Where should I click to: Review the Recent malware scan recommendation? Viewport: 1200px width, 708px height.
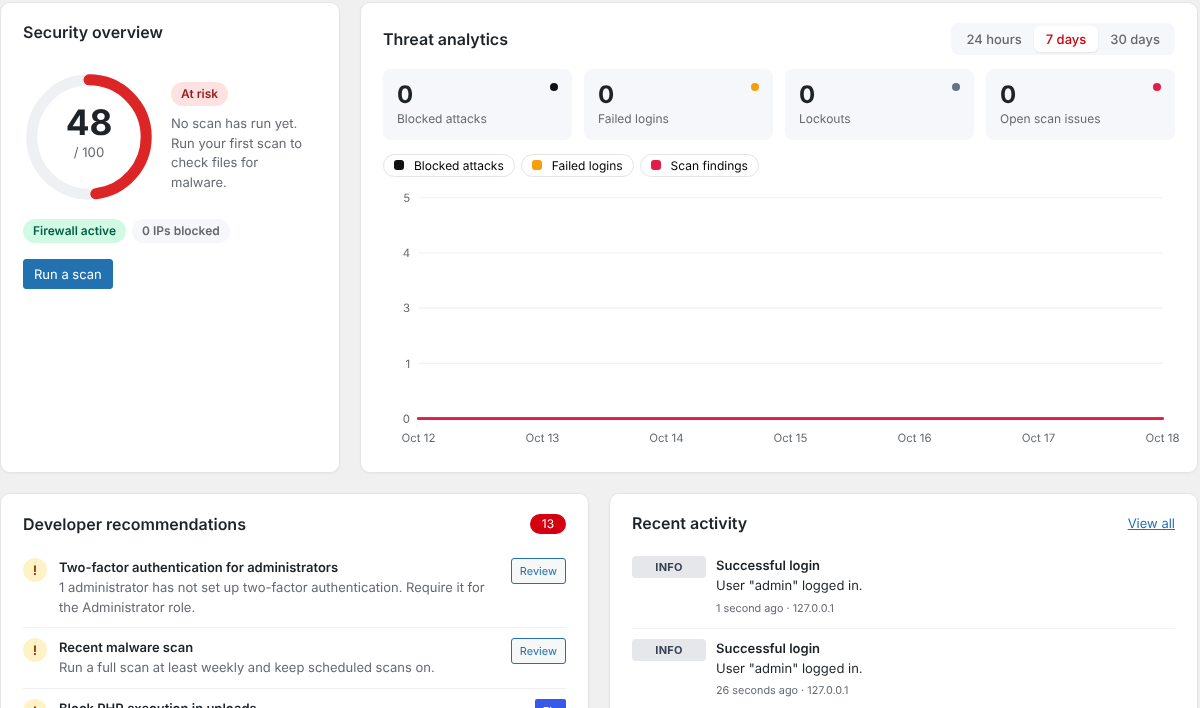click(538, 651)
